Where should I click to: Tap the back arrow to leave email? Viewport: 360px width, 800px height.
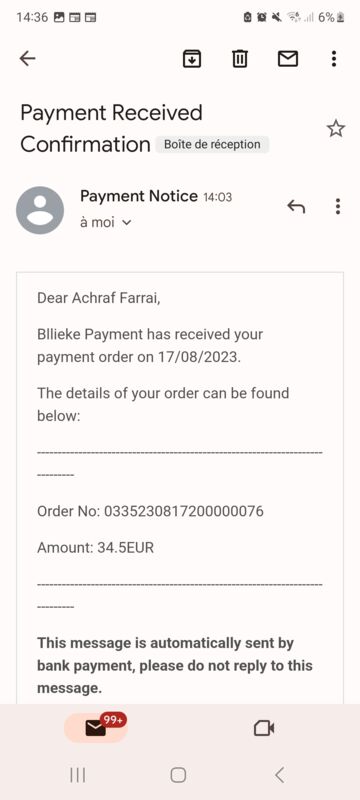pyautogui.click(x=28, y=59)
